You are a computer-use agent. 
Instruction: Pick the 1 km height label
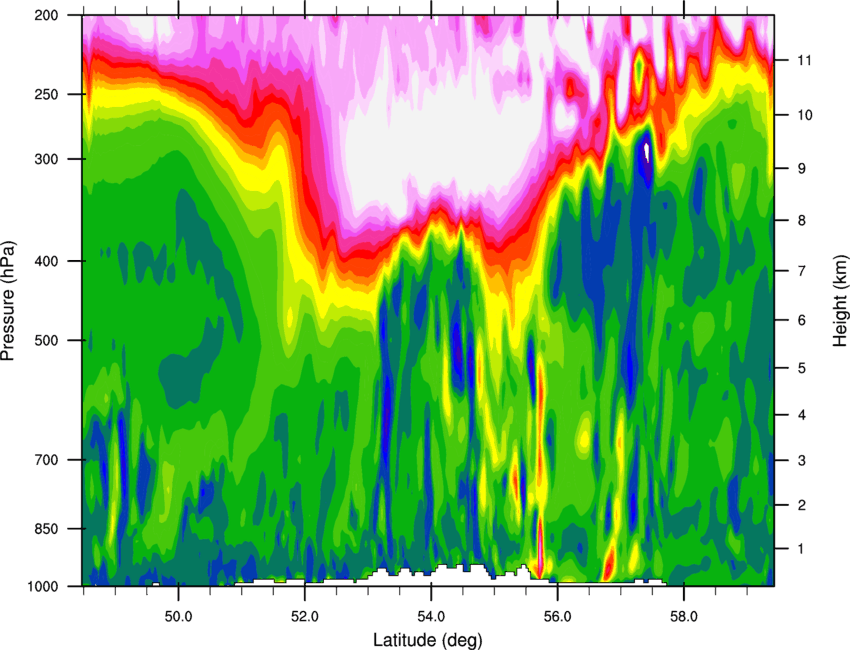pos(801,549)
